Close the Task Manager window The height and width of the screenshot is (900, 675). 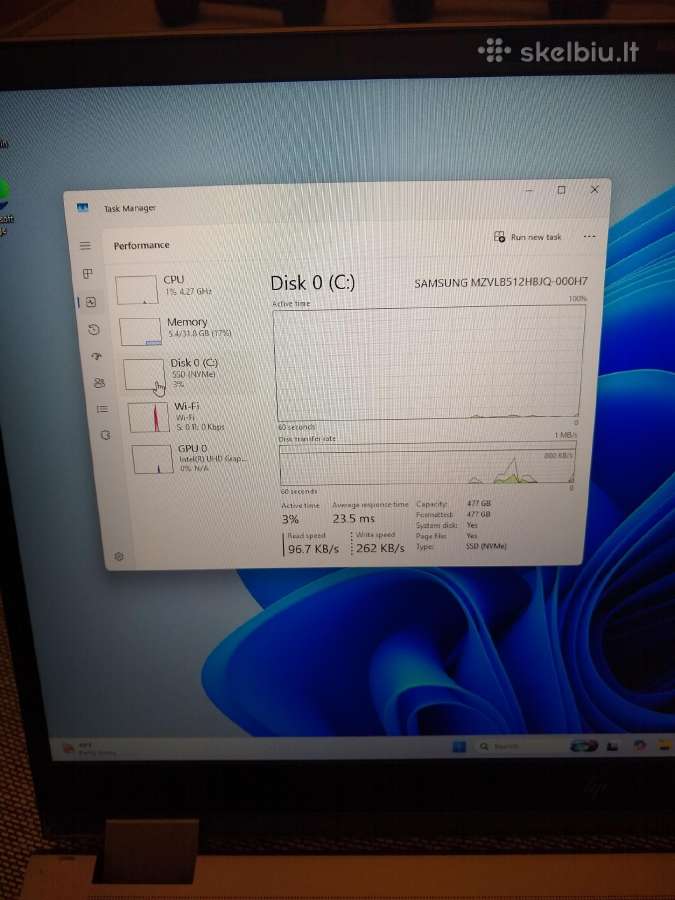[595, 189]
